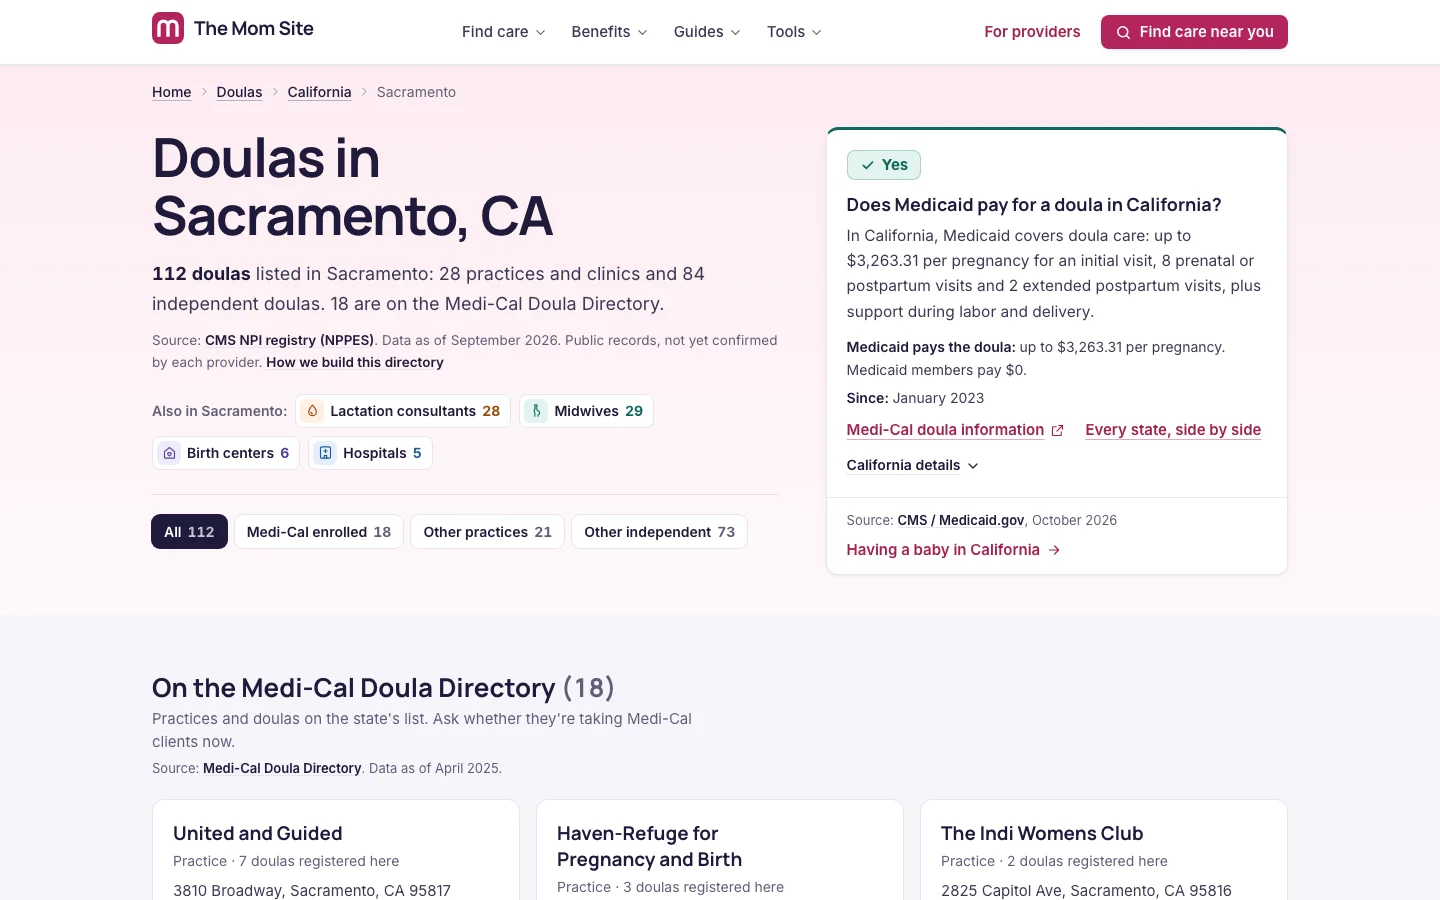The image size is (1440, 900).
Task: Click the Midwives chip icon
Action: (x=537, y=411)
